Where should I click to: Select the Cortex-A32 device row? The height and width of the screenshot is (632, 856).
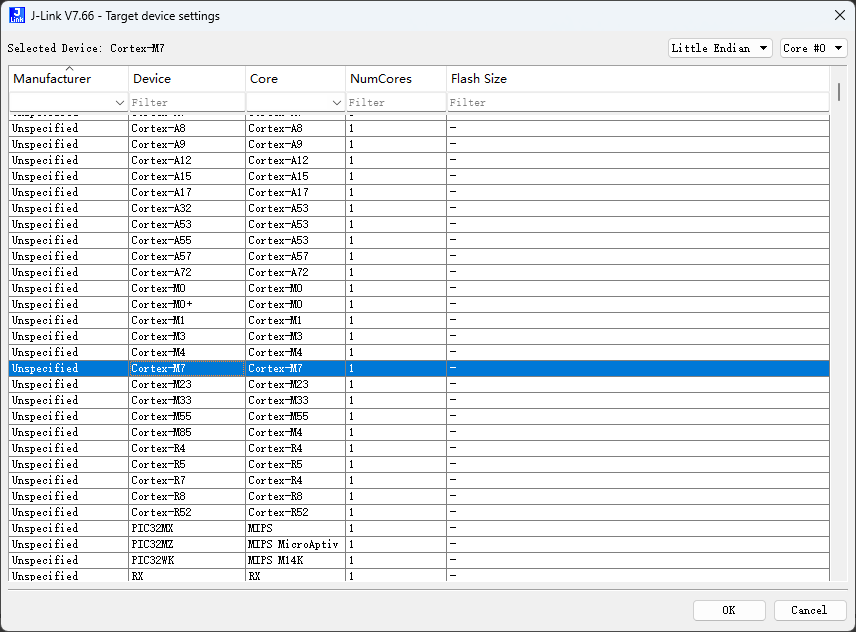[x=419, y=208]
